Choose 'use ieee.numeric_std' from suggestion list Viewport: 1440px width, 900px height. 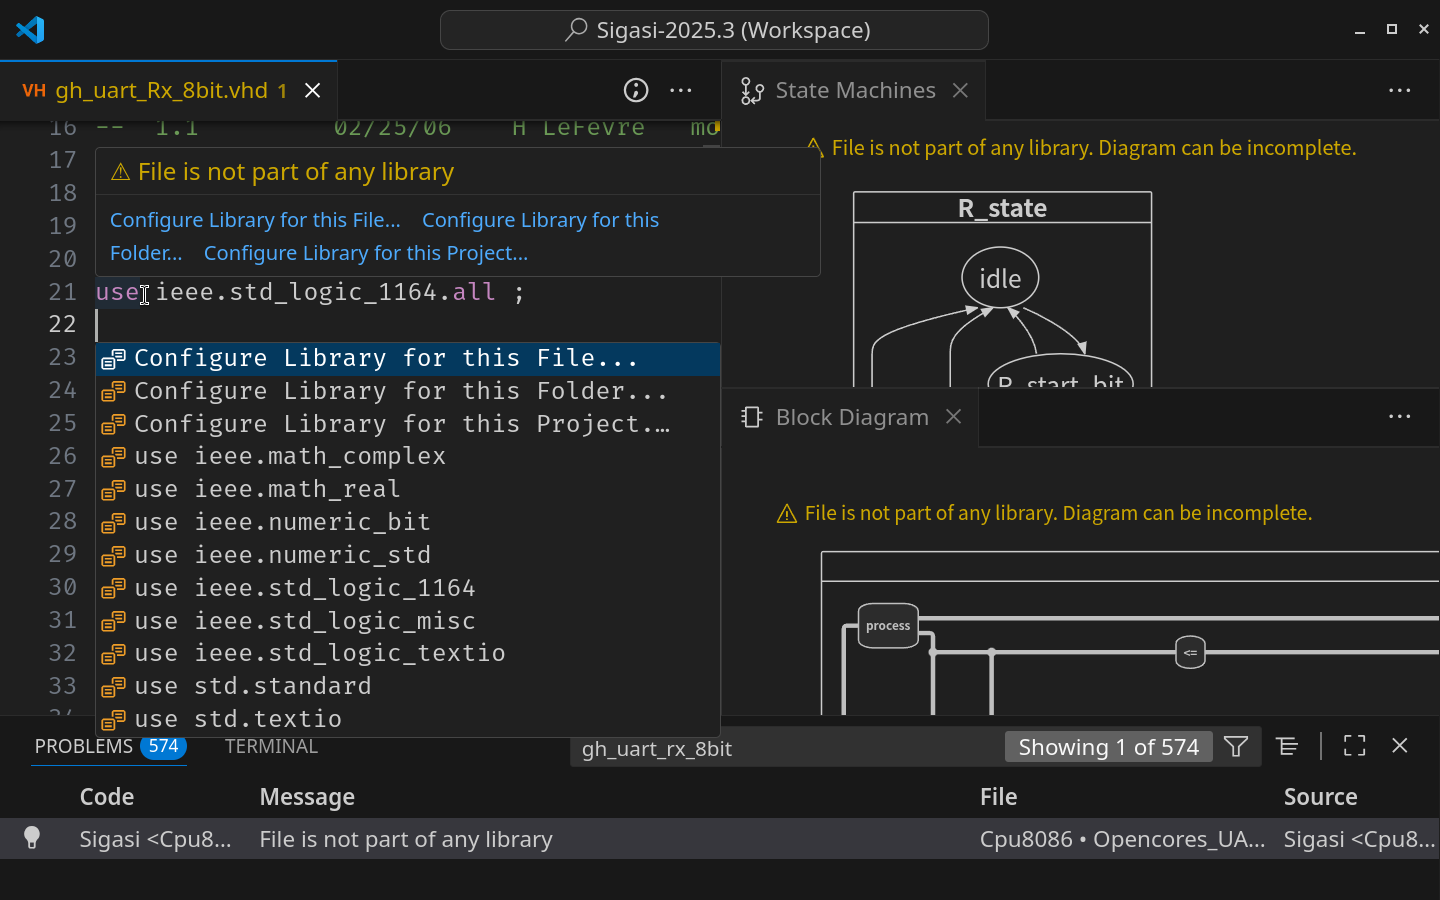tap(282, 555)
